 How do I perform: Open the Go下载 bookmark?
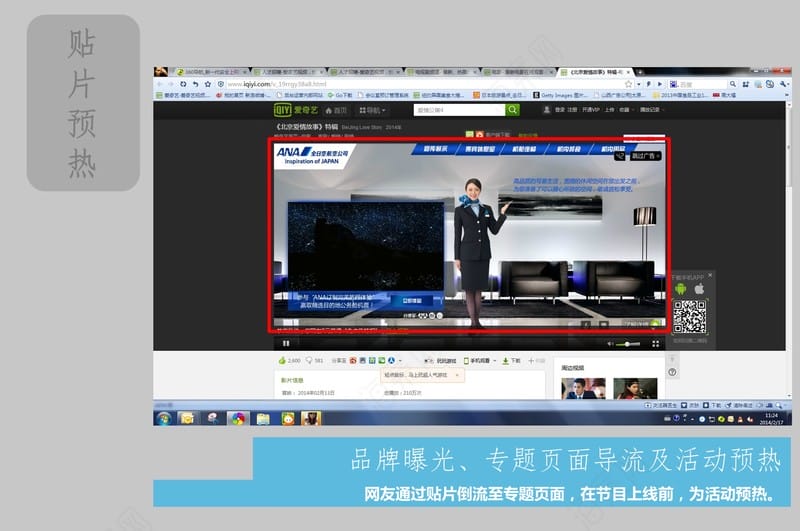click(340, 95)
